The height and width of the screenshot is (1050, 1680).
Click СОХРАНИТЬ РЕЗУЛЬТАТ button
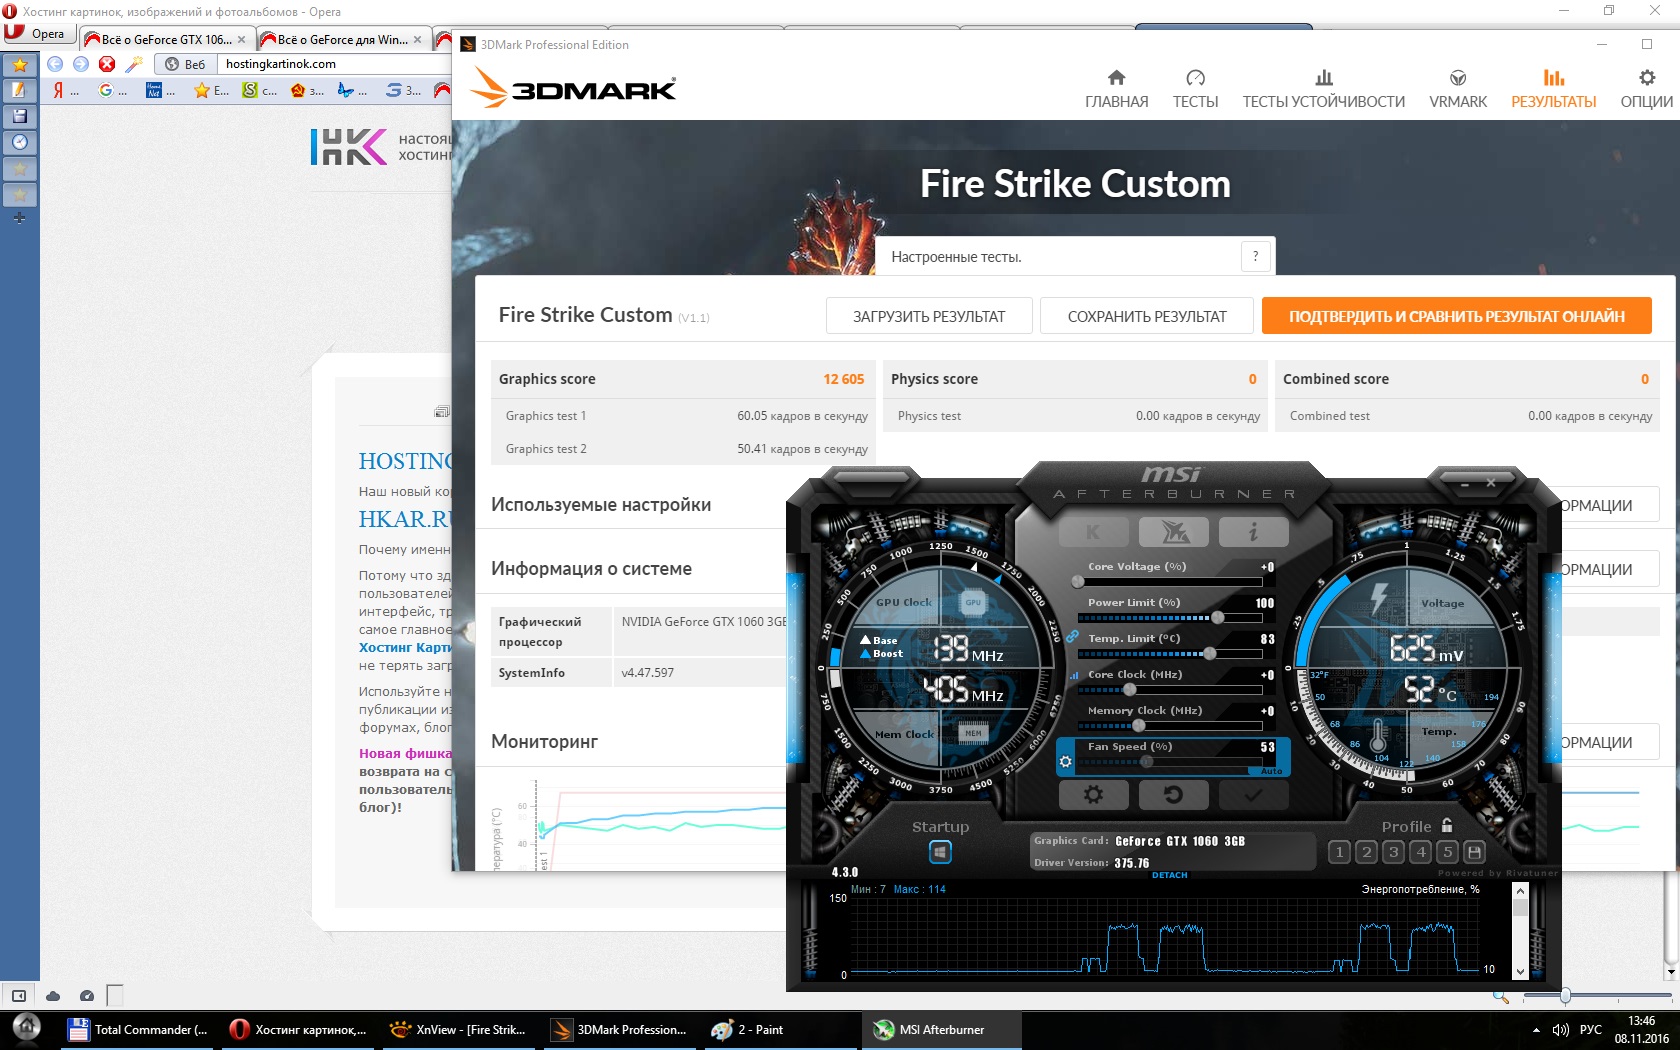pyautogui.click(x=1147, y=316)
